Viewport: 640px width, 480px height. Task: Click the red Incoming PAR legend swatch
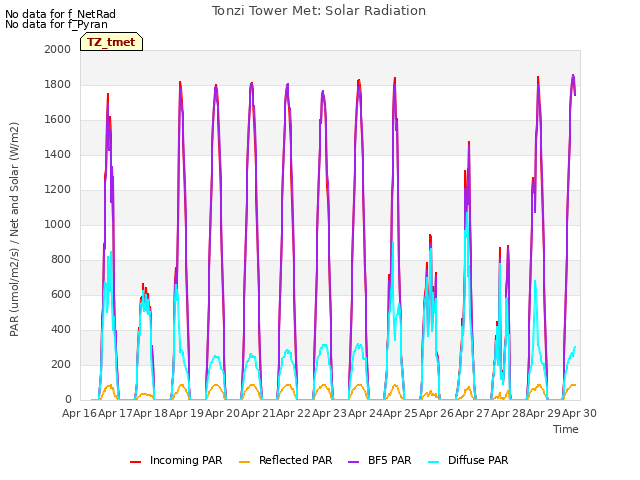136,462
